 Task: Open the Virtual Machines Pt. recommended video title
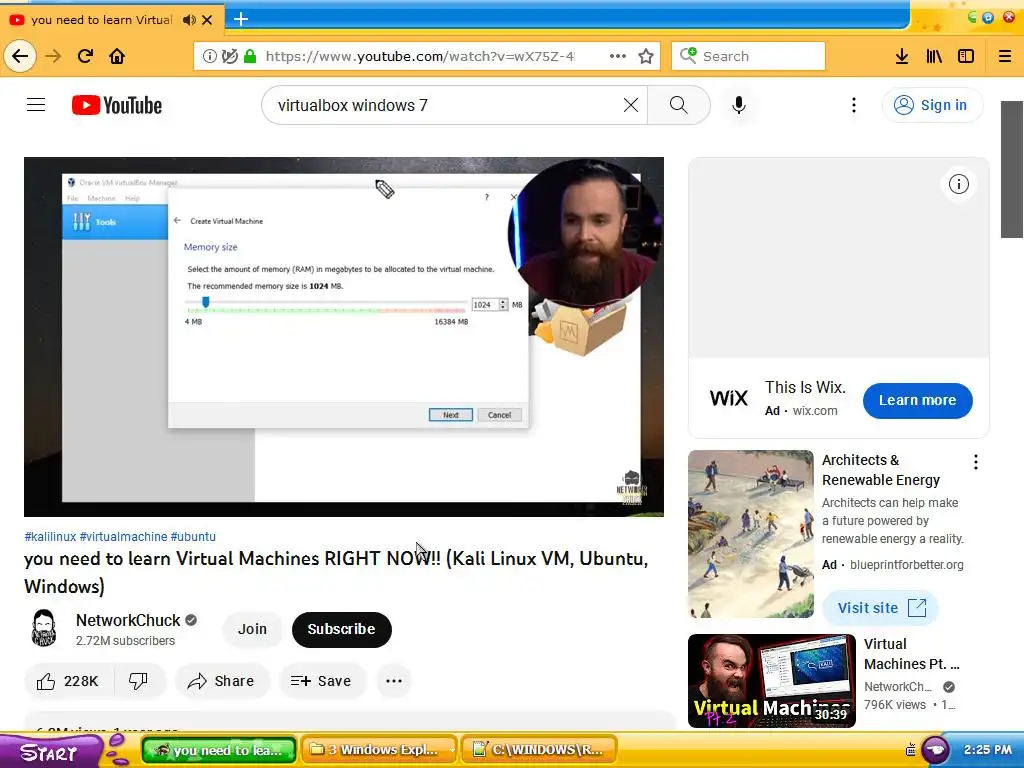tap(912, 654)
